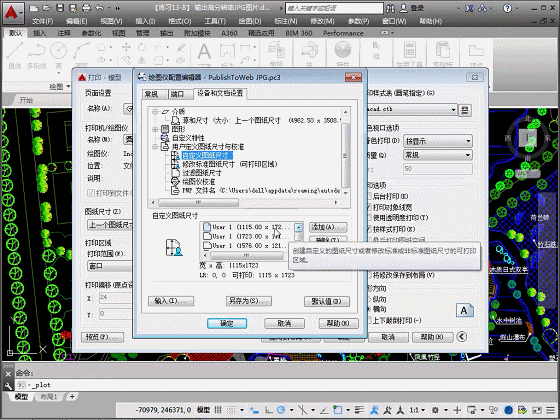Toggle the 使用透明度打印 checkbox

tap(370, 218)
